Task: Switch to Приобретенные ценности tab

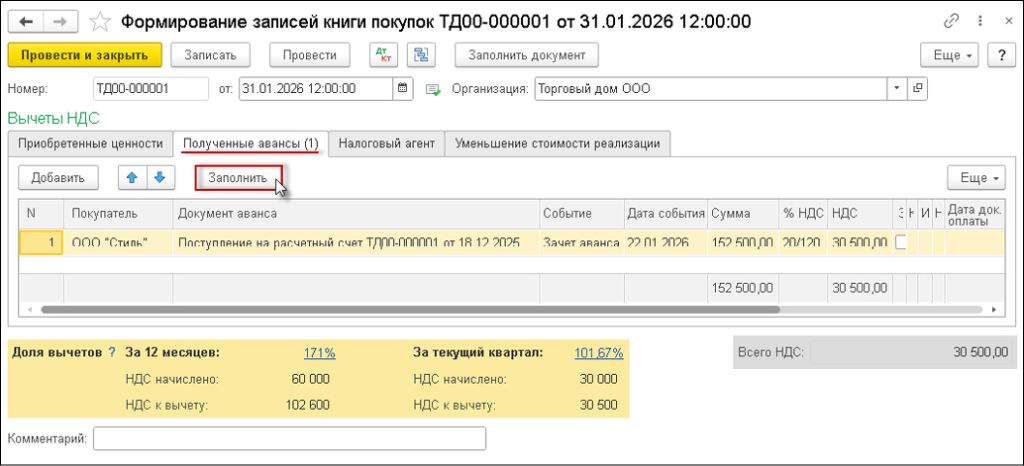Action: point(90,143)
